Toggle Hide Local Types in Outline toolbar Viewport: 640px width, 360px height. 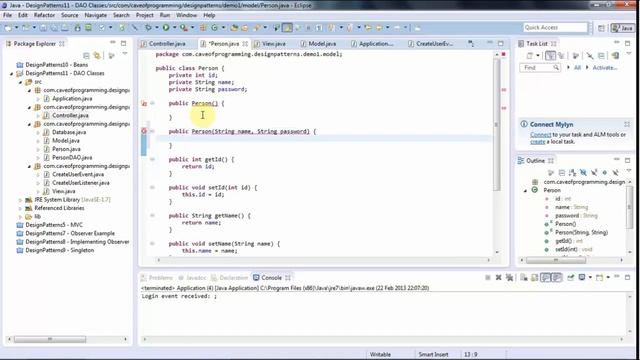[615, 173]
